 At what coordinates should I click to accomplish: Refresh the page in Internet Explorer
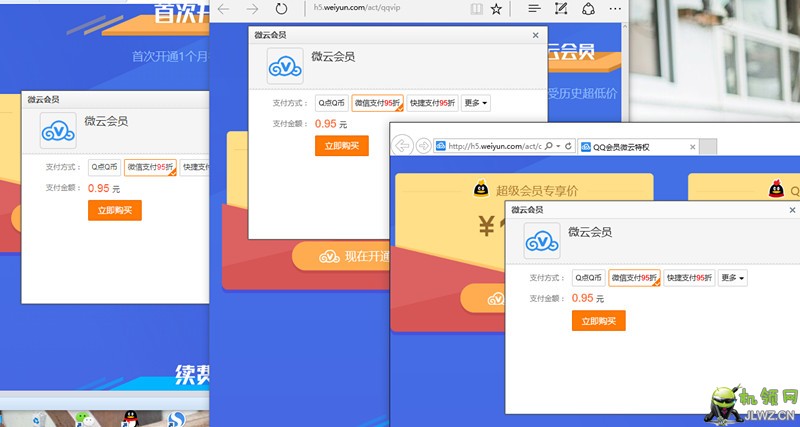click(x=568, y=146)
